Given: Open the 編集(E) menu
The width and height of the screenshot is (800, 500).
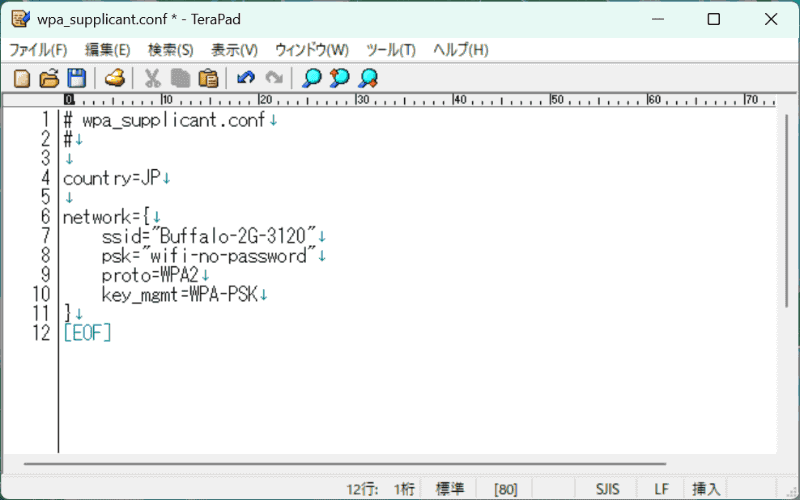Looking at the screenshot, I should pyautogui.click(x=108, y=50).
